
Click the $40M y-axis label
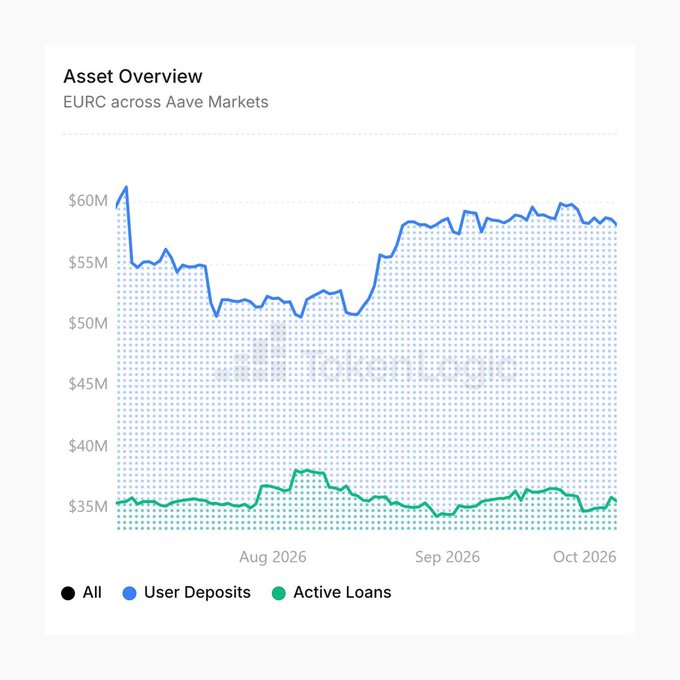[88, 446]
